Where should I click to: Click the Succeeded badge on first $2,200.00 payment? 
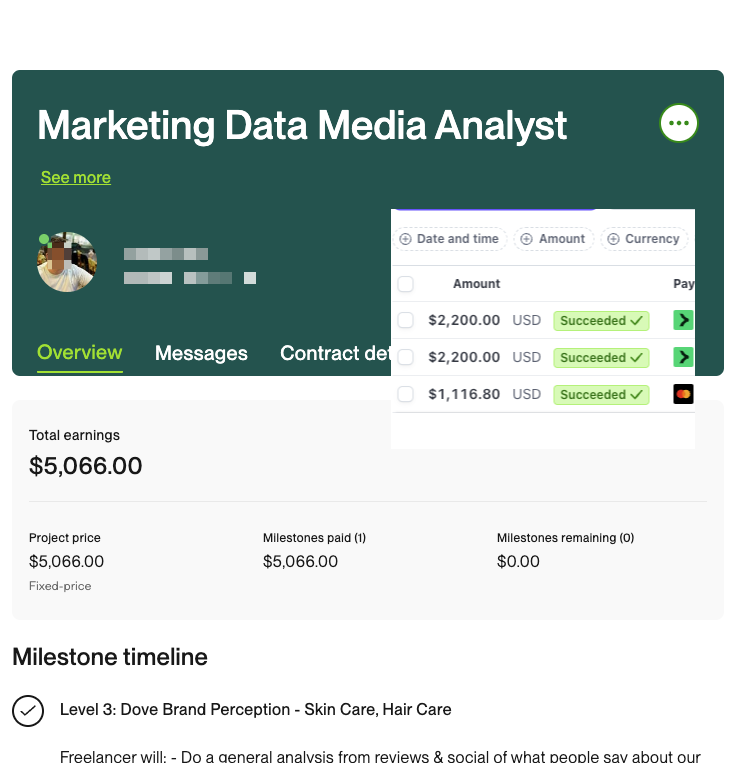click(x=601, y=321)
